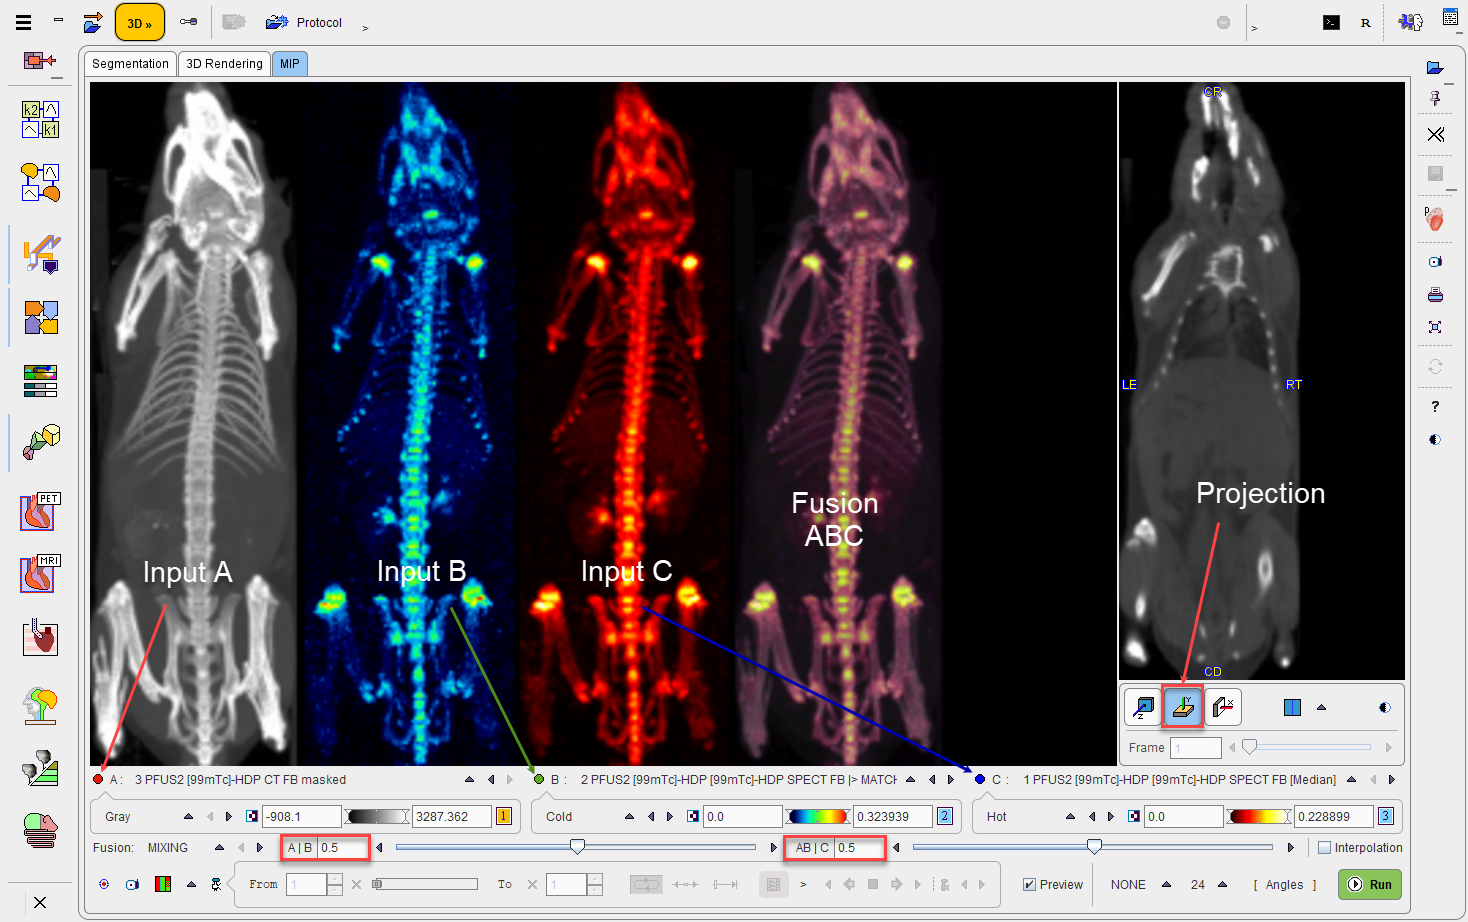The width and height of the screenshot is (1468, 922).
Task: Click the load data arrow icon
Action: click(93, 22)
